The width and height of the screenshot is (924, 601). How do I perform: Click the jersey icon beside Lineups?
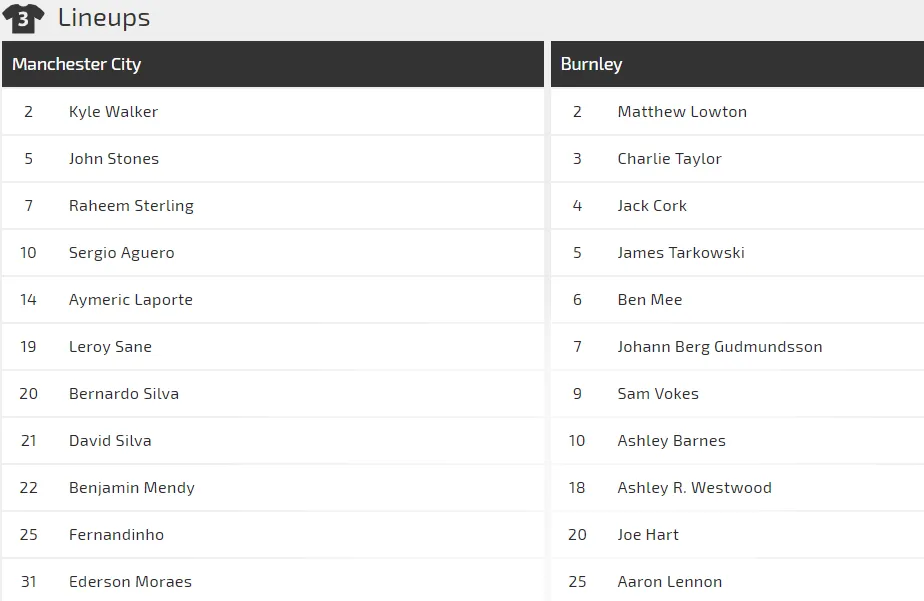[23, 18]
